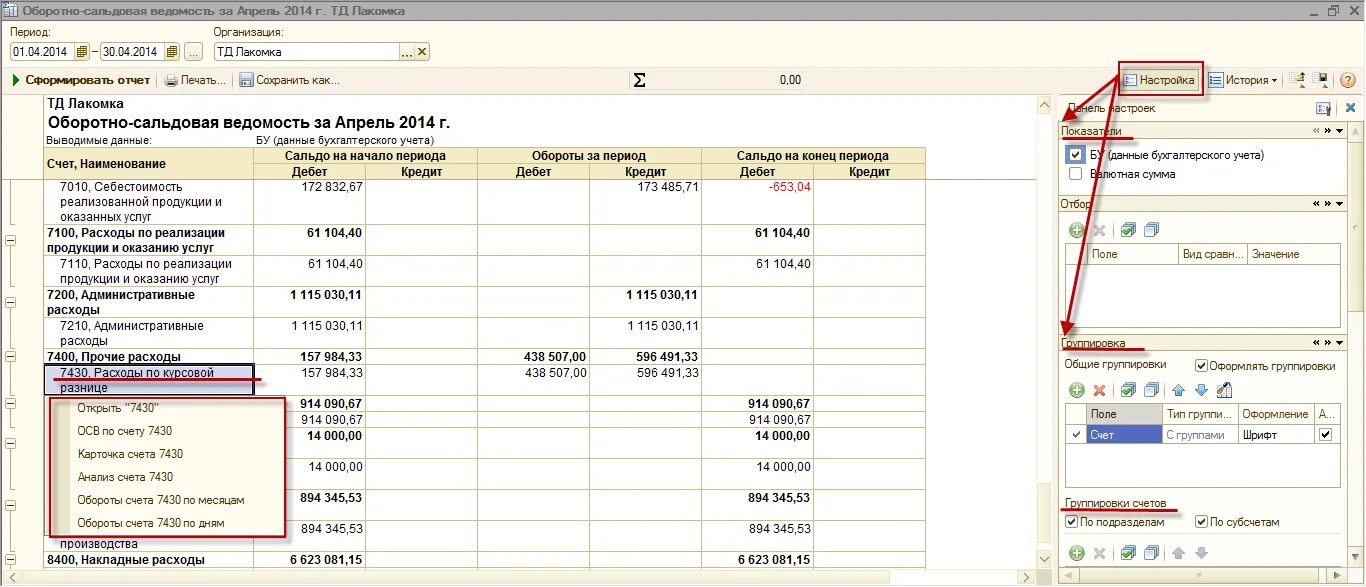
Task: Open the Группировка section dropdown arrow
Action: point(1340,343)
